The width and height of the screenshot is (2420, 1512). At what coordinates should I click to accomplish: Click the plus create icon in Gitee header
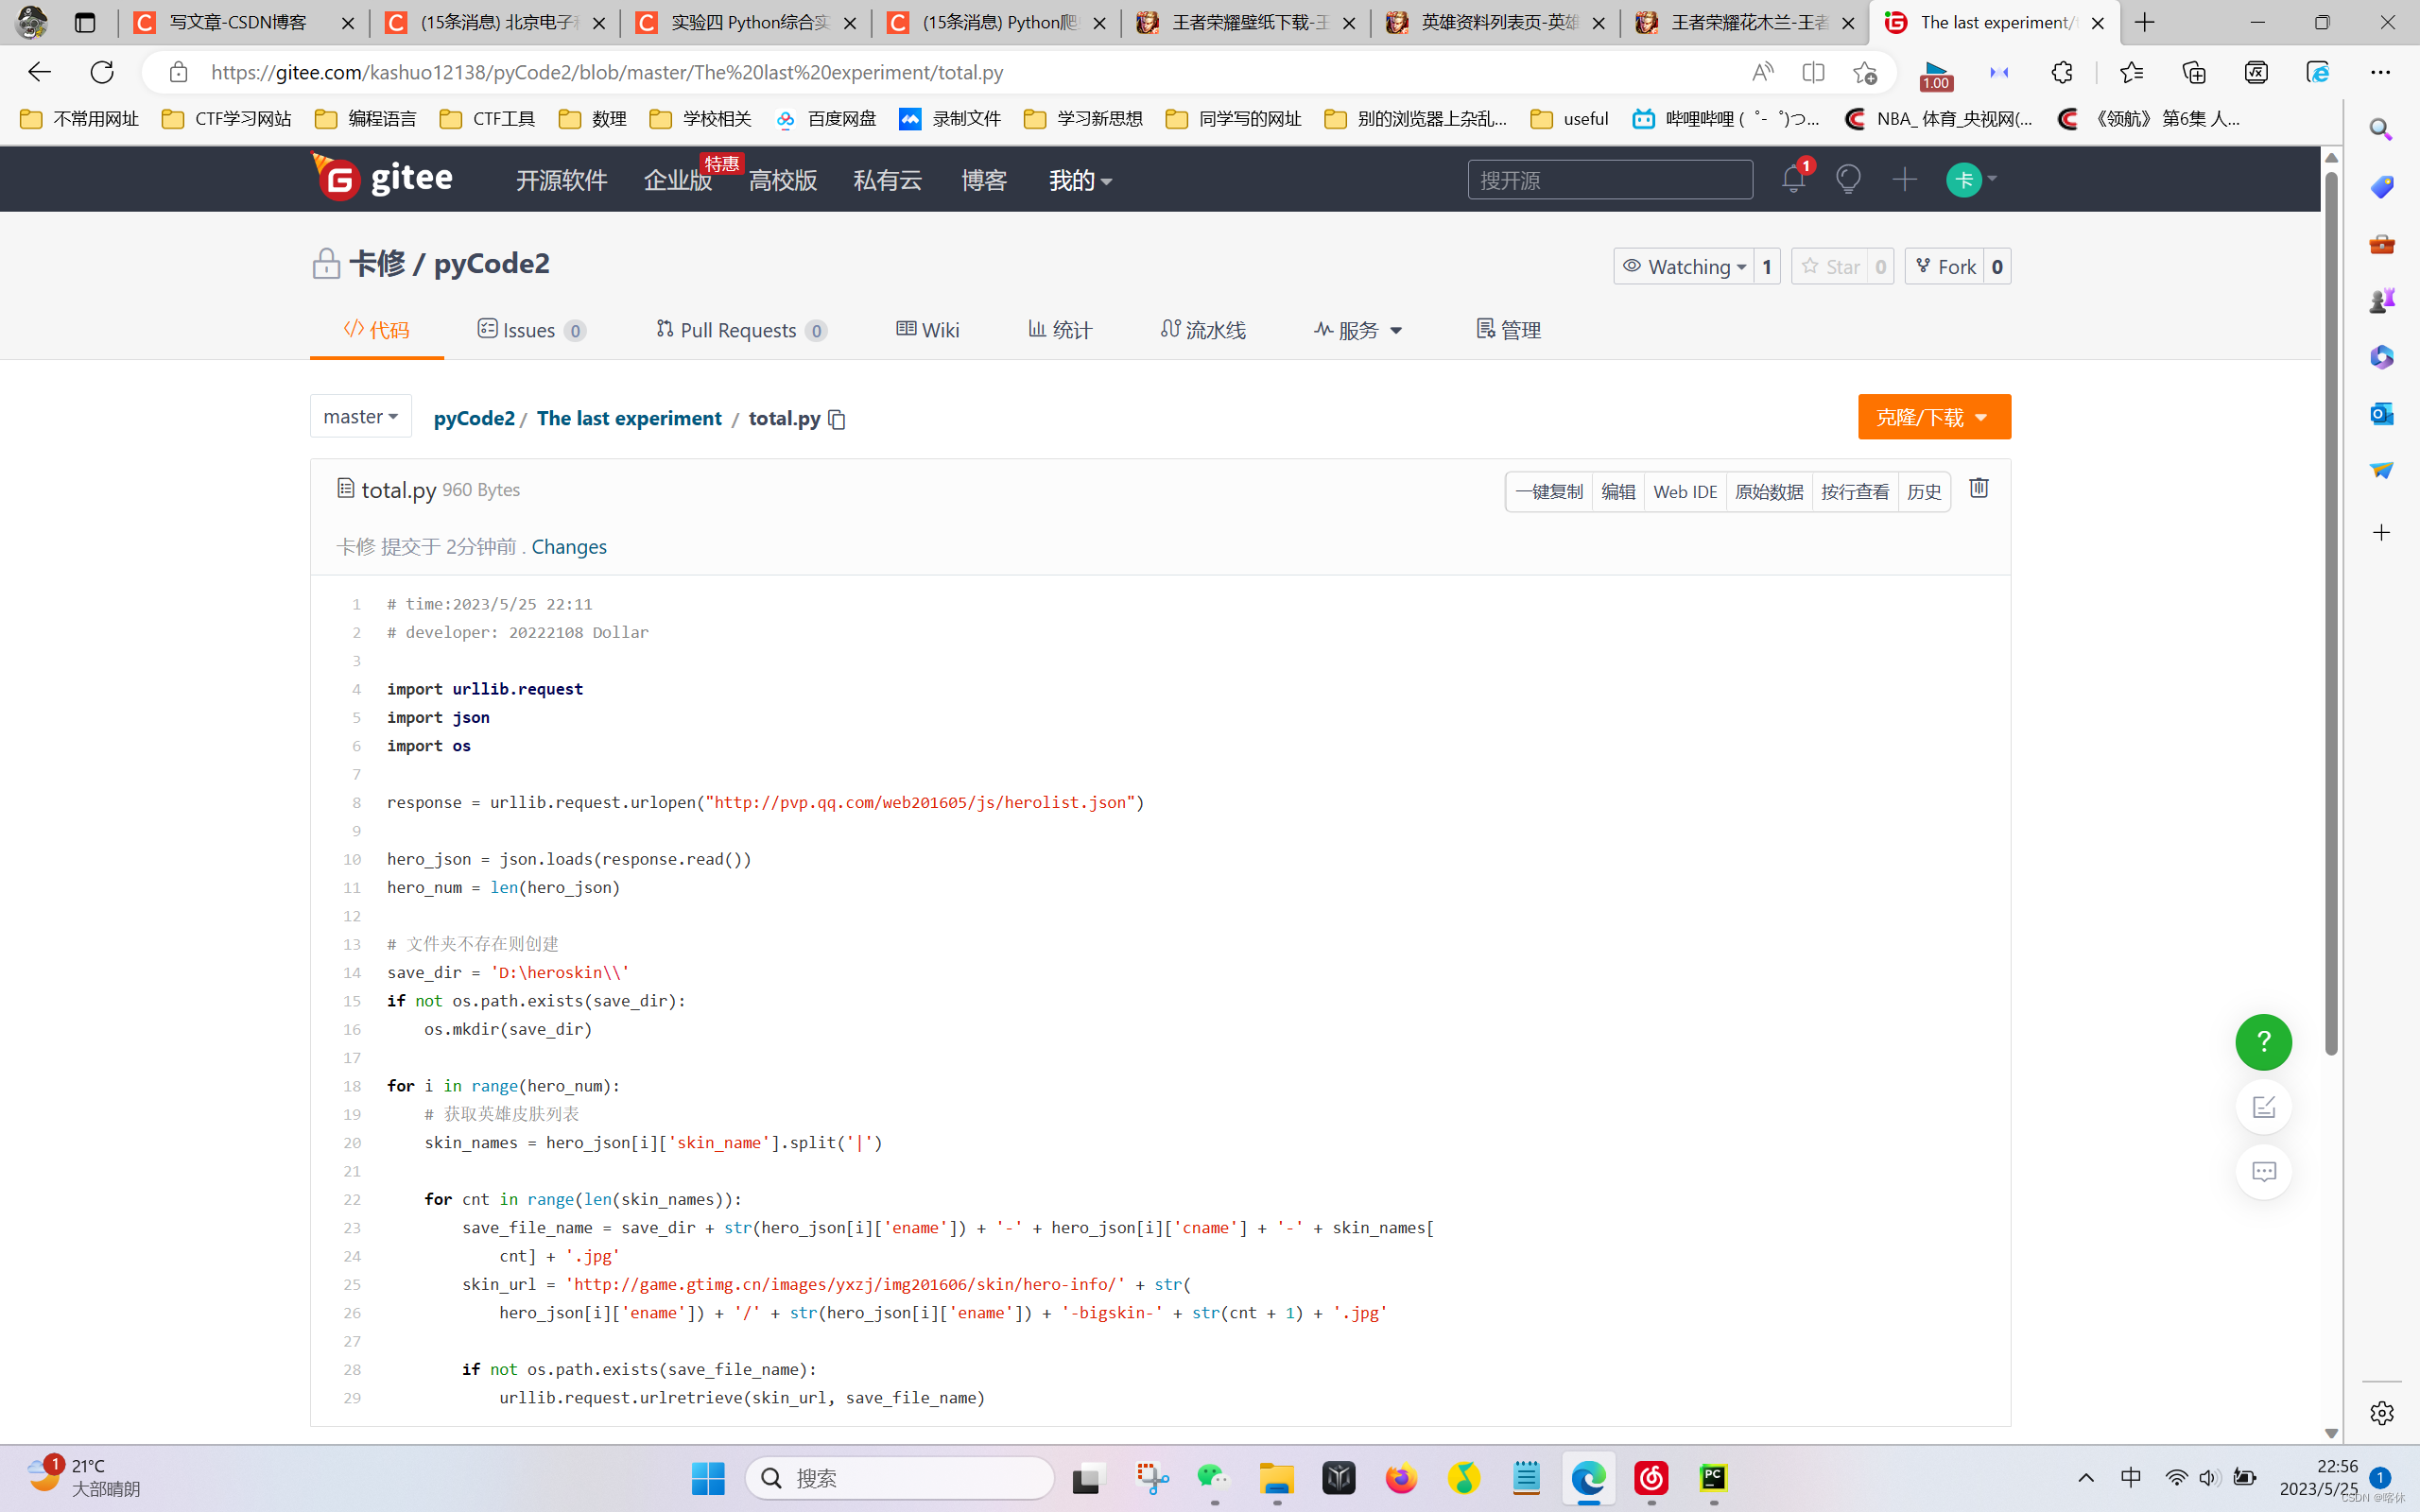1904,180
